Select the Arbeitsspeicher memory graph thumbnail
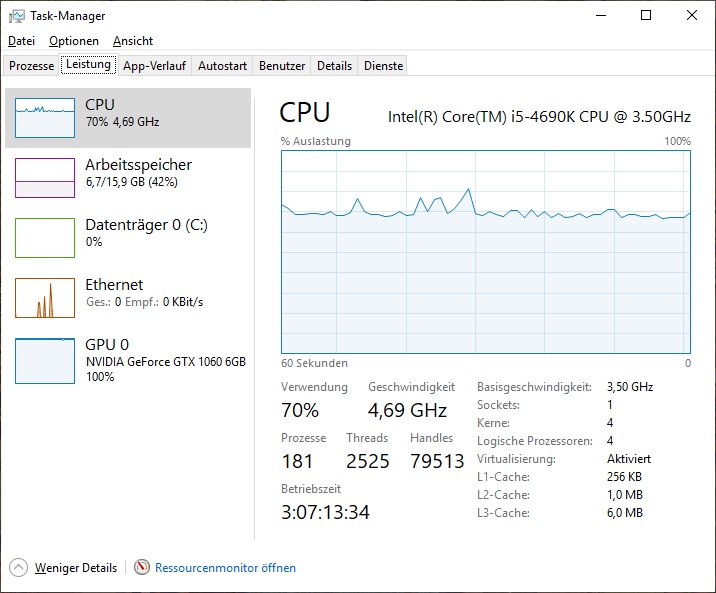The image size is (716, 593). pos(45,178)
